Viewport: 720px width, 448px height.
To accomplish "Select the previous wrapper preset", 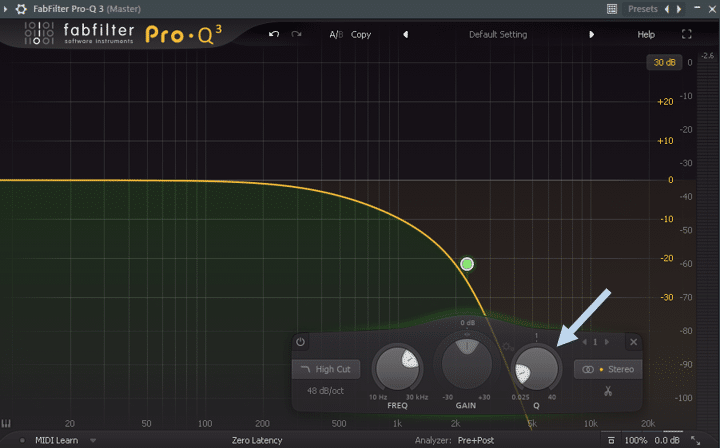I will [667, 9].
